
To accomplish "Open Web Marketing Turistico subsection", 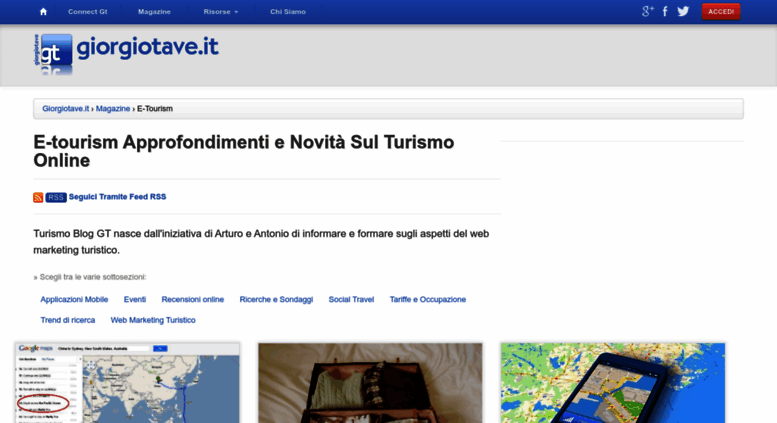I will [153, 320].
